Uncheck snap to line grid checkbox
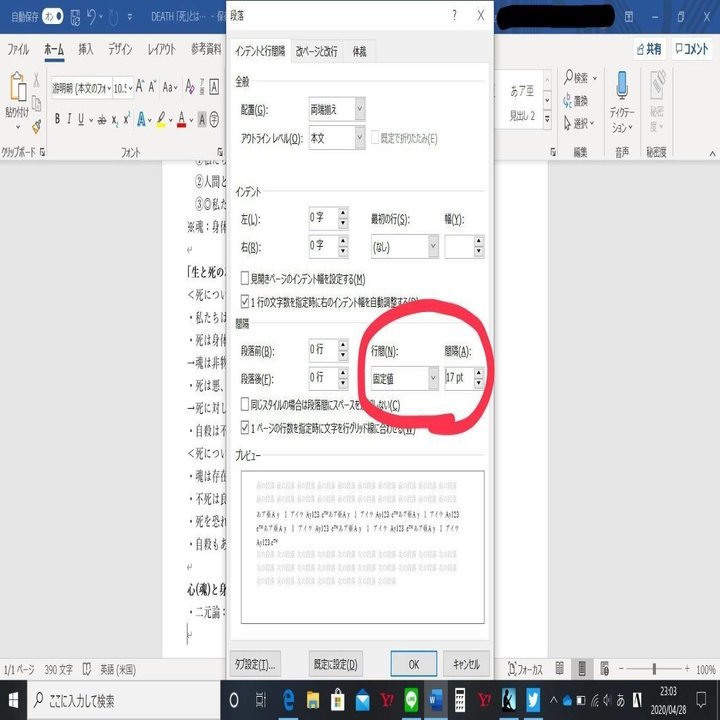The width and height of the screenshot is (720, 720). pyautogui.click(x=245, y=428)
